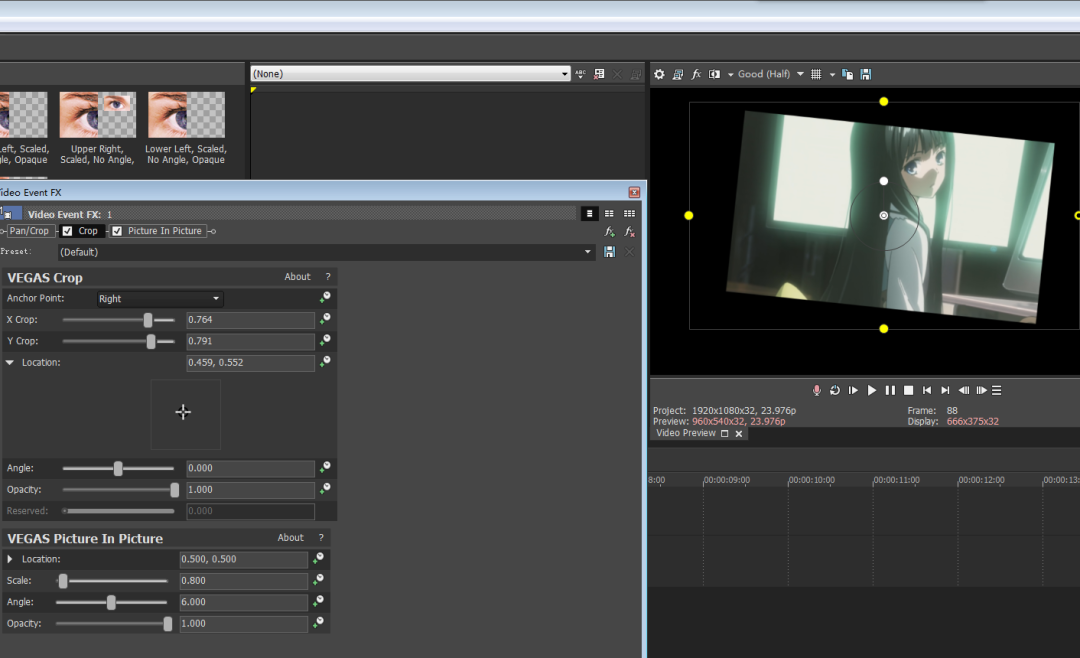Select Crop plug-in in the chain
1080x658 pixels.
(87, 231)
